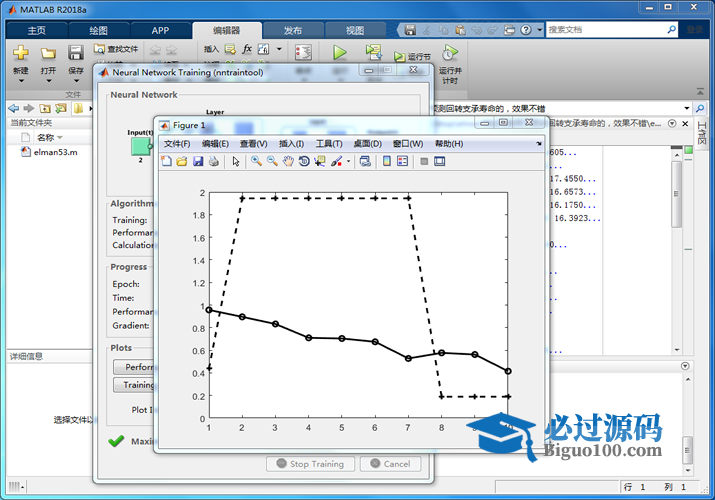Switch to the 主页 ribbon tab
The image size is (715, 500).
point(36,31)
